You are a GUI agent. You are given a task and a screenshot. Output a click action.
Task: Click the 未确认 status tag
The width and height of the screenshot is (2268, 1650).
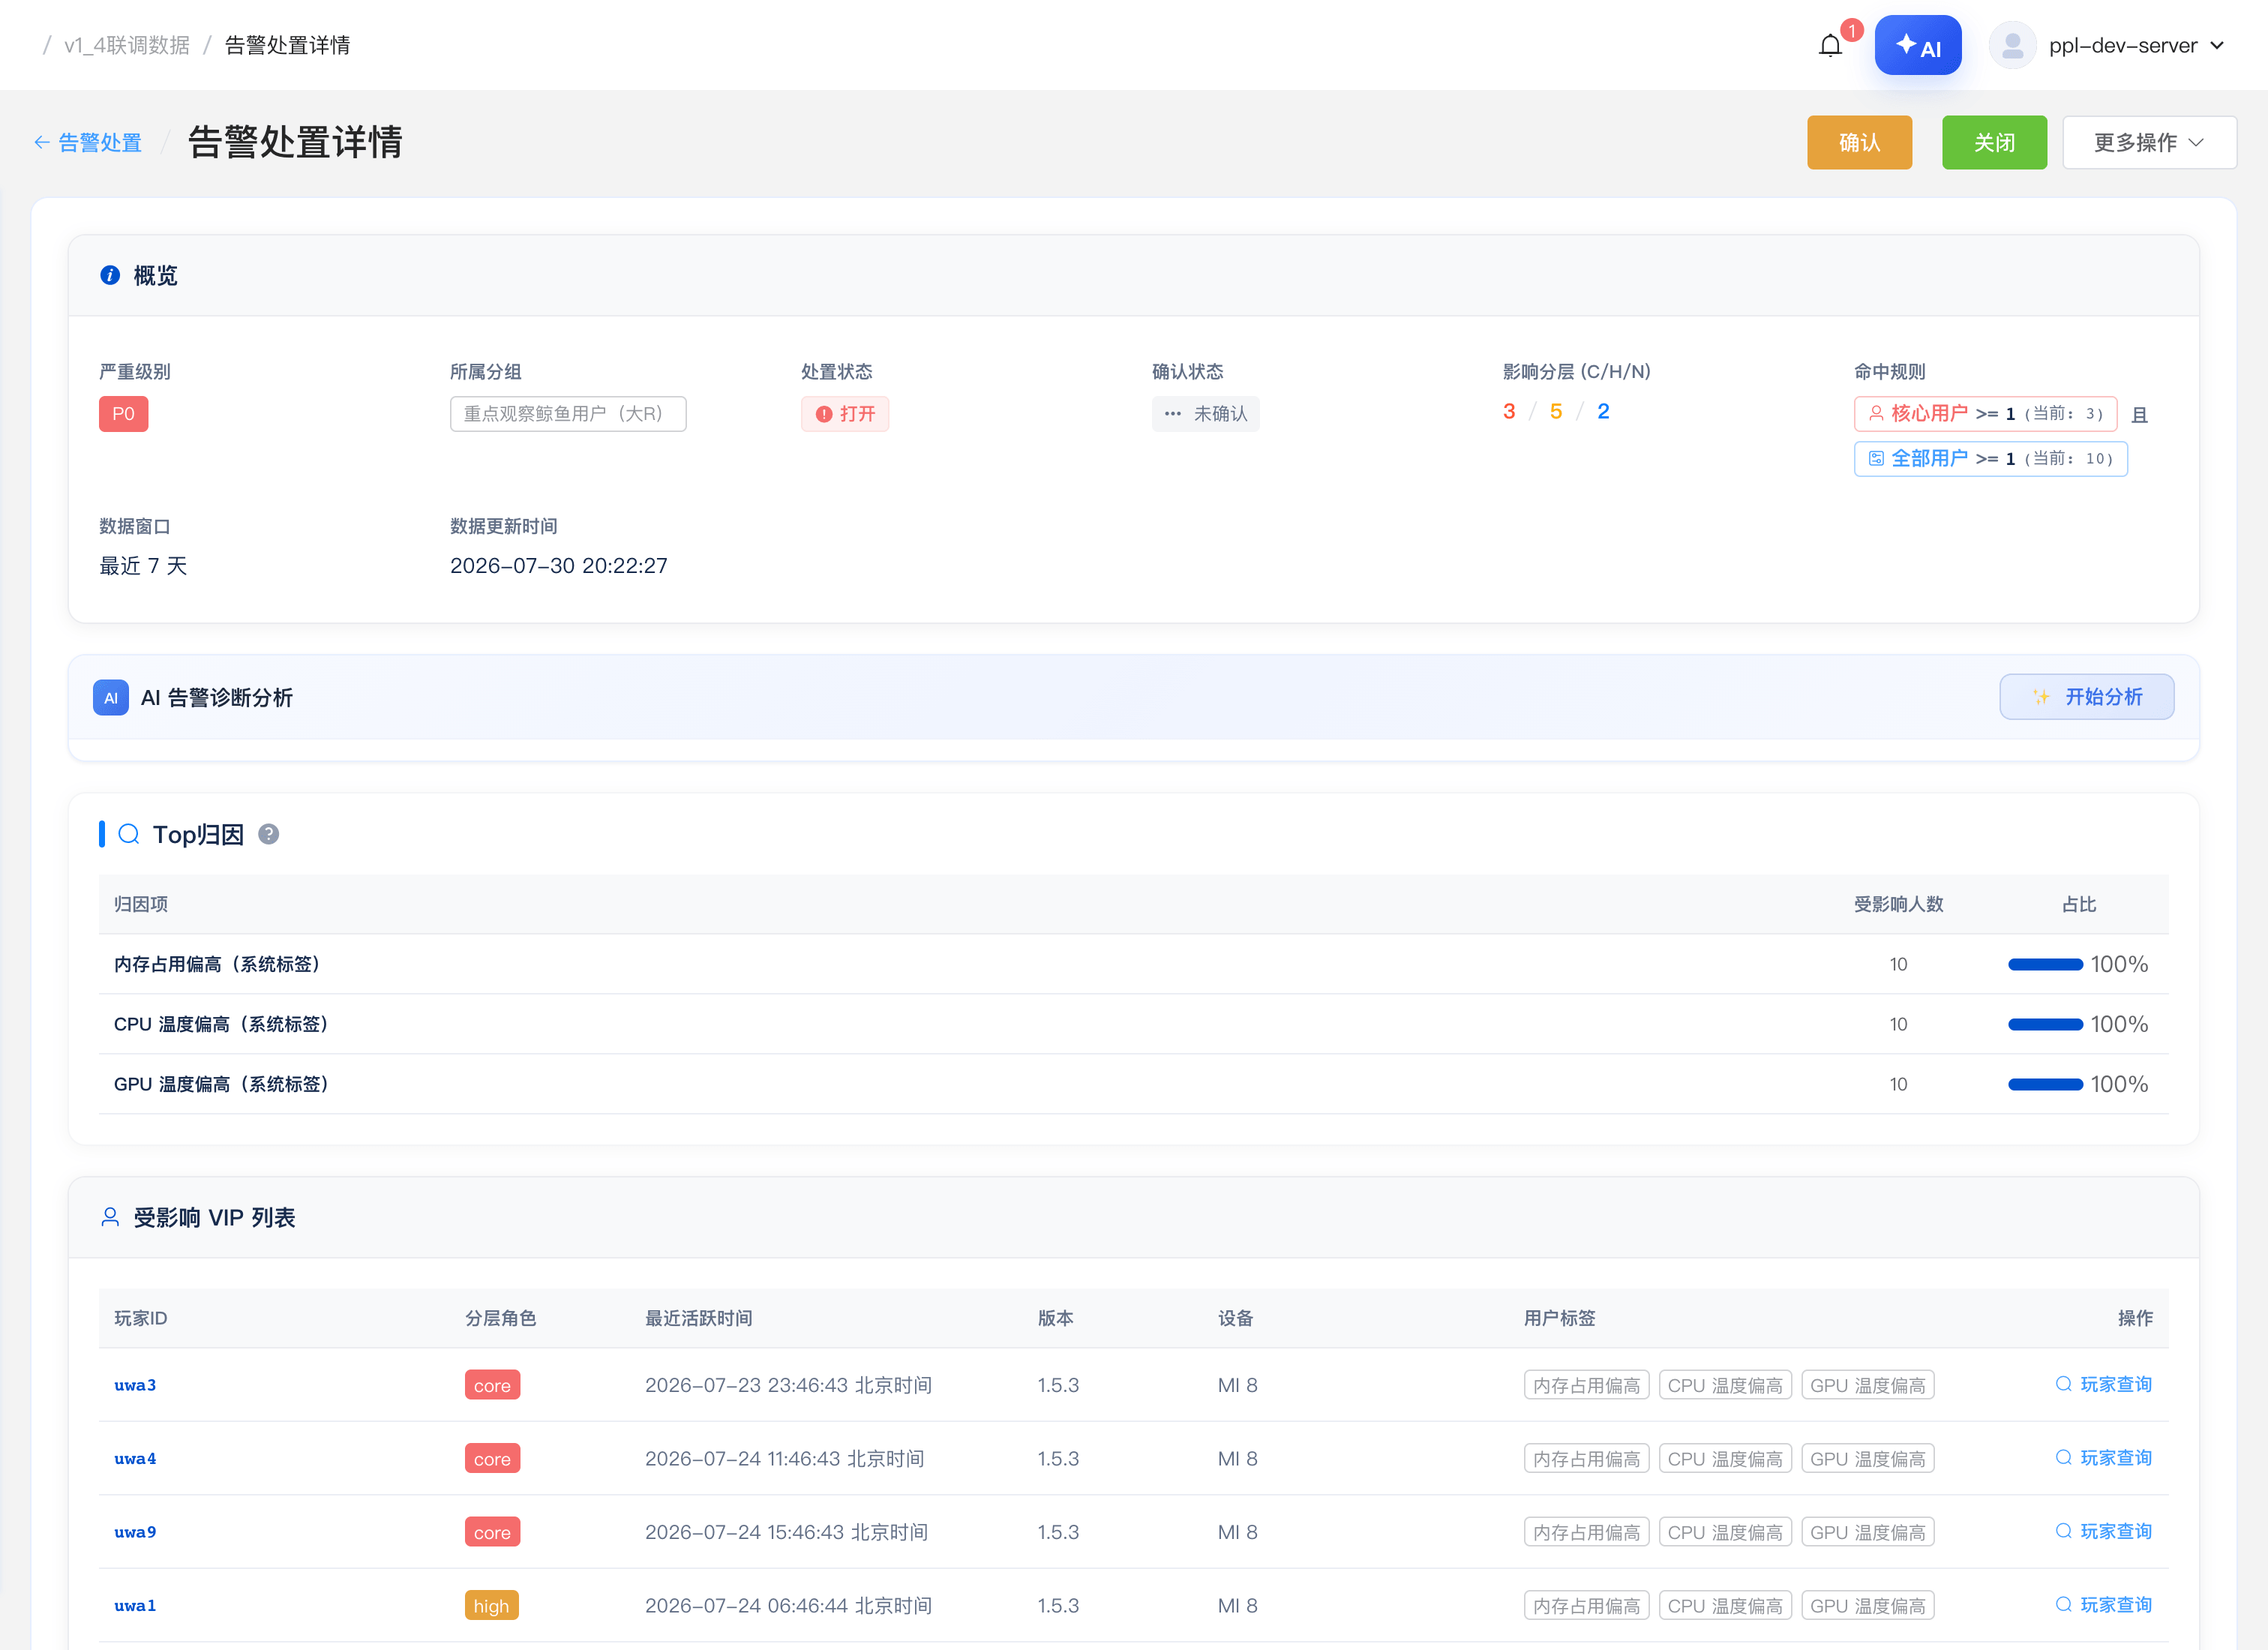[1205, 414]
